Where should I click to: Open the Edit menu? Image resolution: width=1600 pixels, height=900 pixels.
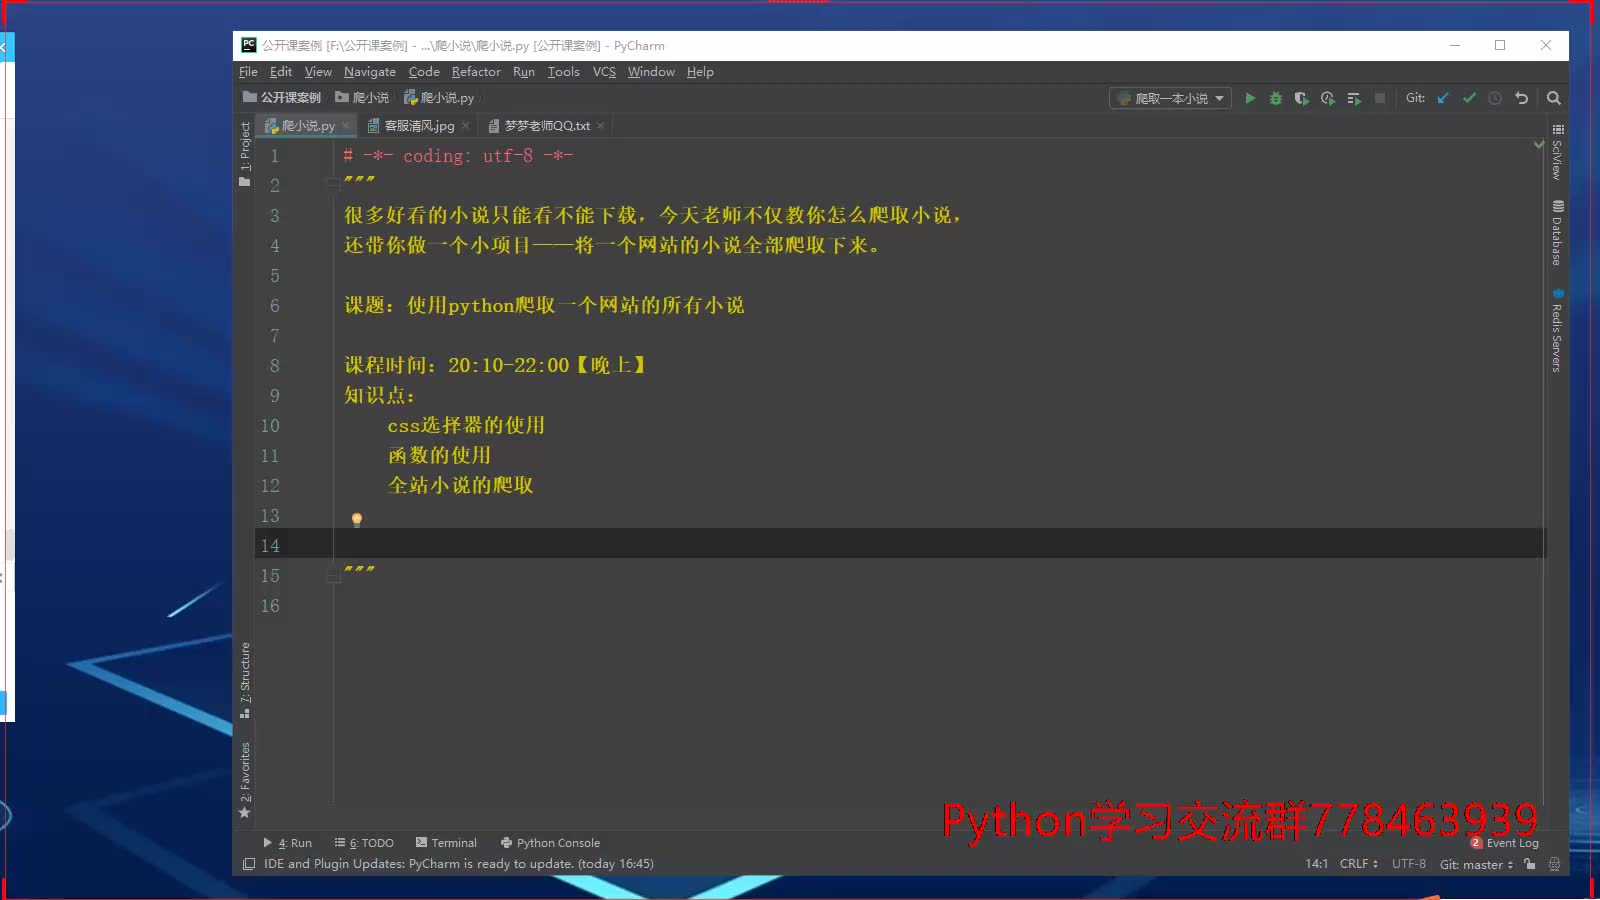[x=281, y=72]
